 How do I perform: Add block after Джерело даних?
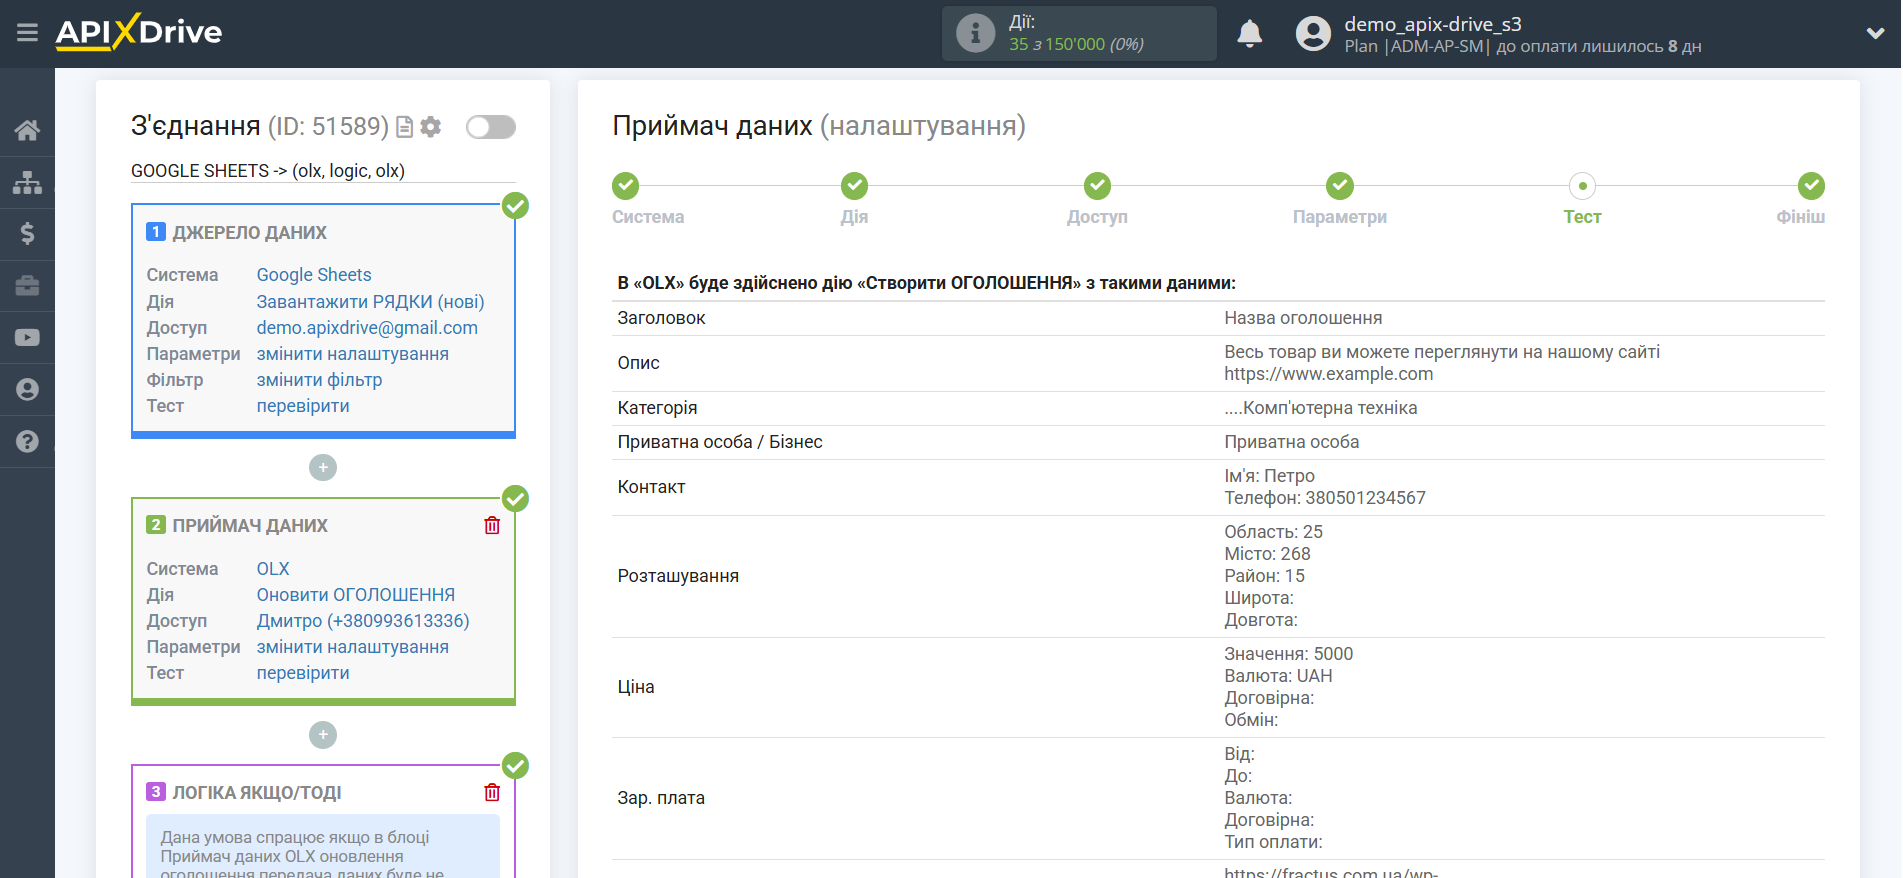pos(323,467)
